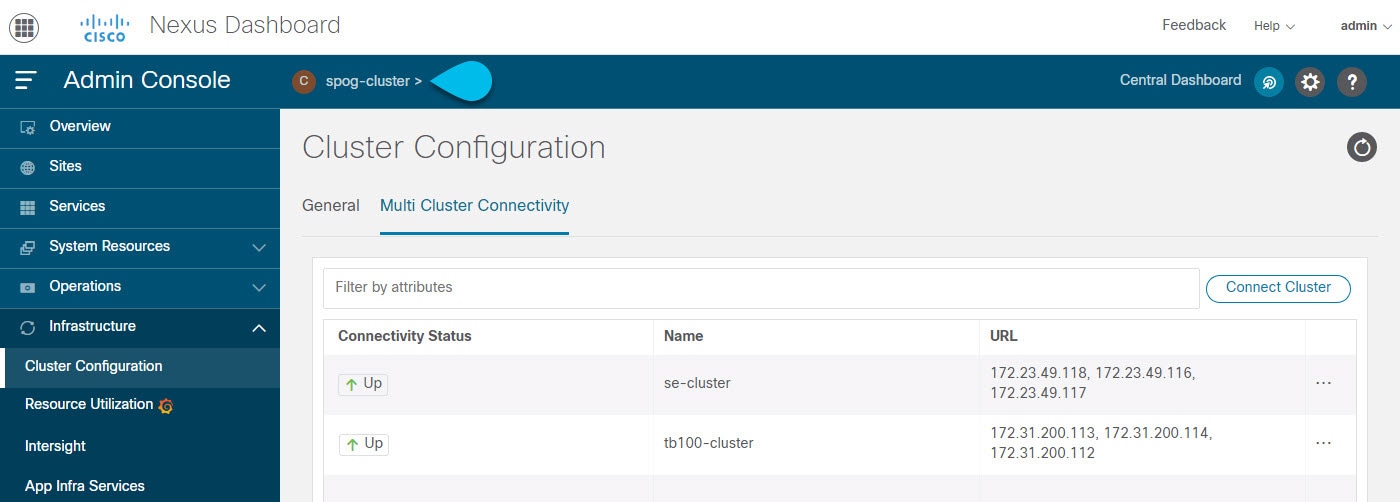Open the admin user dropdown
Viewport: 1400px width, 502px height.
1366,26
